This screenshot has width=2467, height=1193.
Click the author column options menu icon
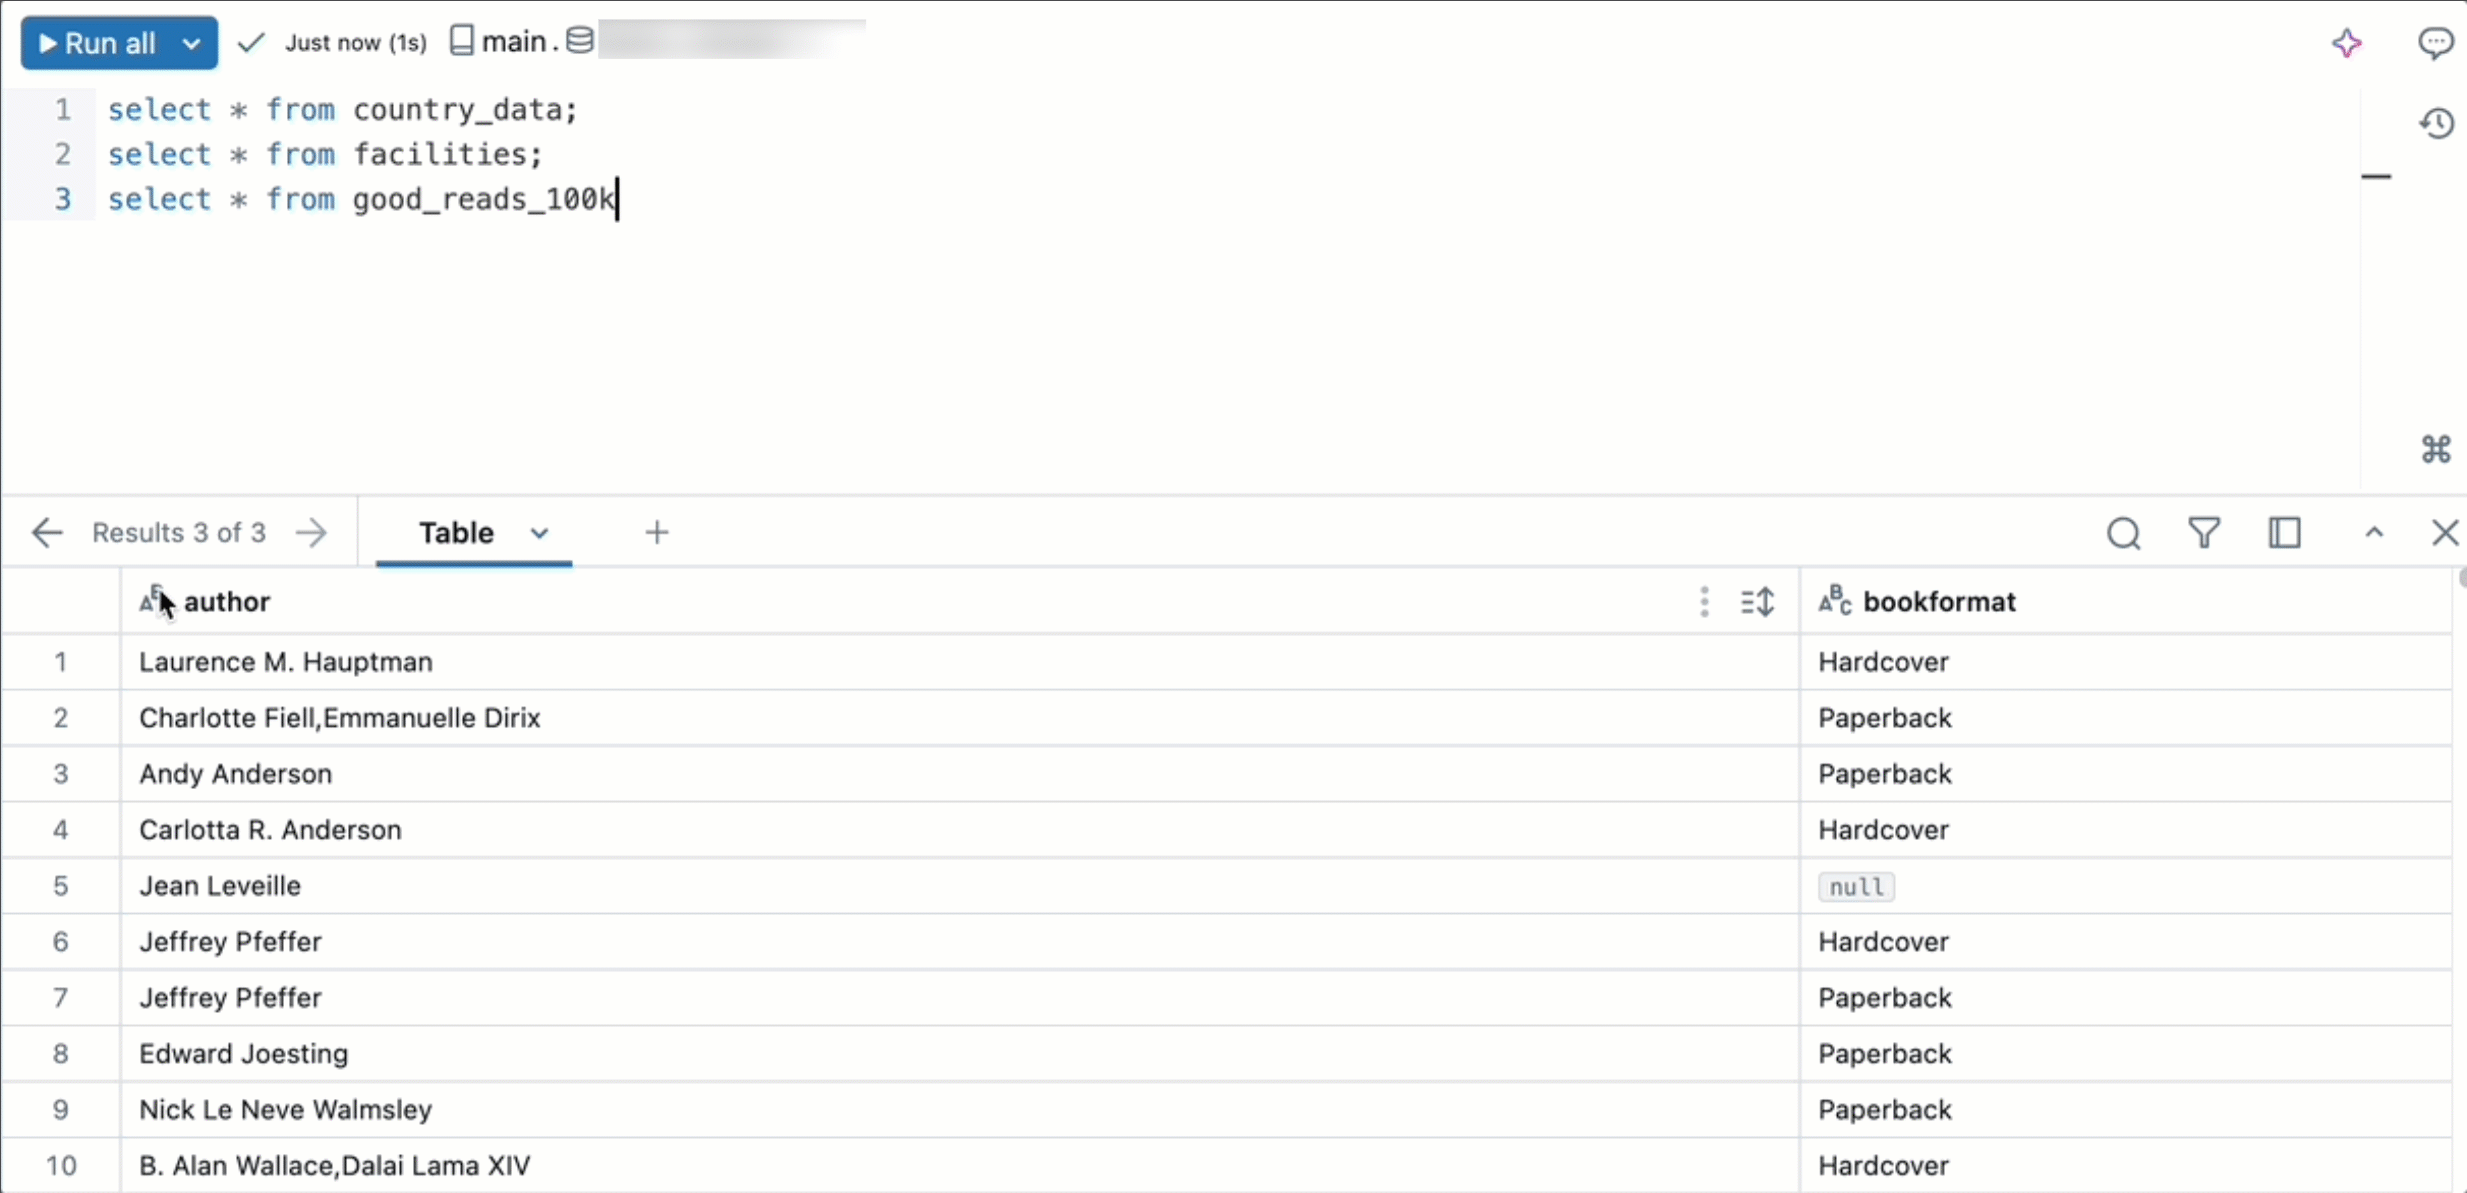tap(1702, 601)
